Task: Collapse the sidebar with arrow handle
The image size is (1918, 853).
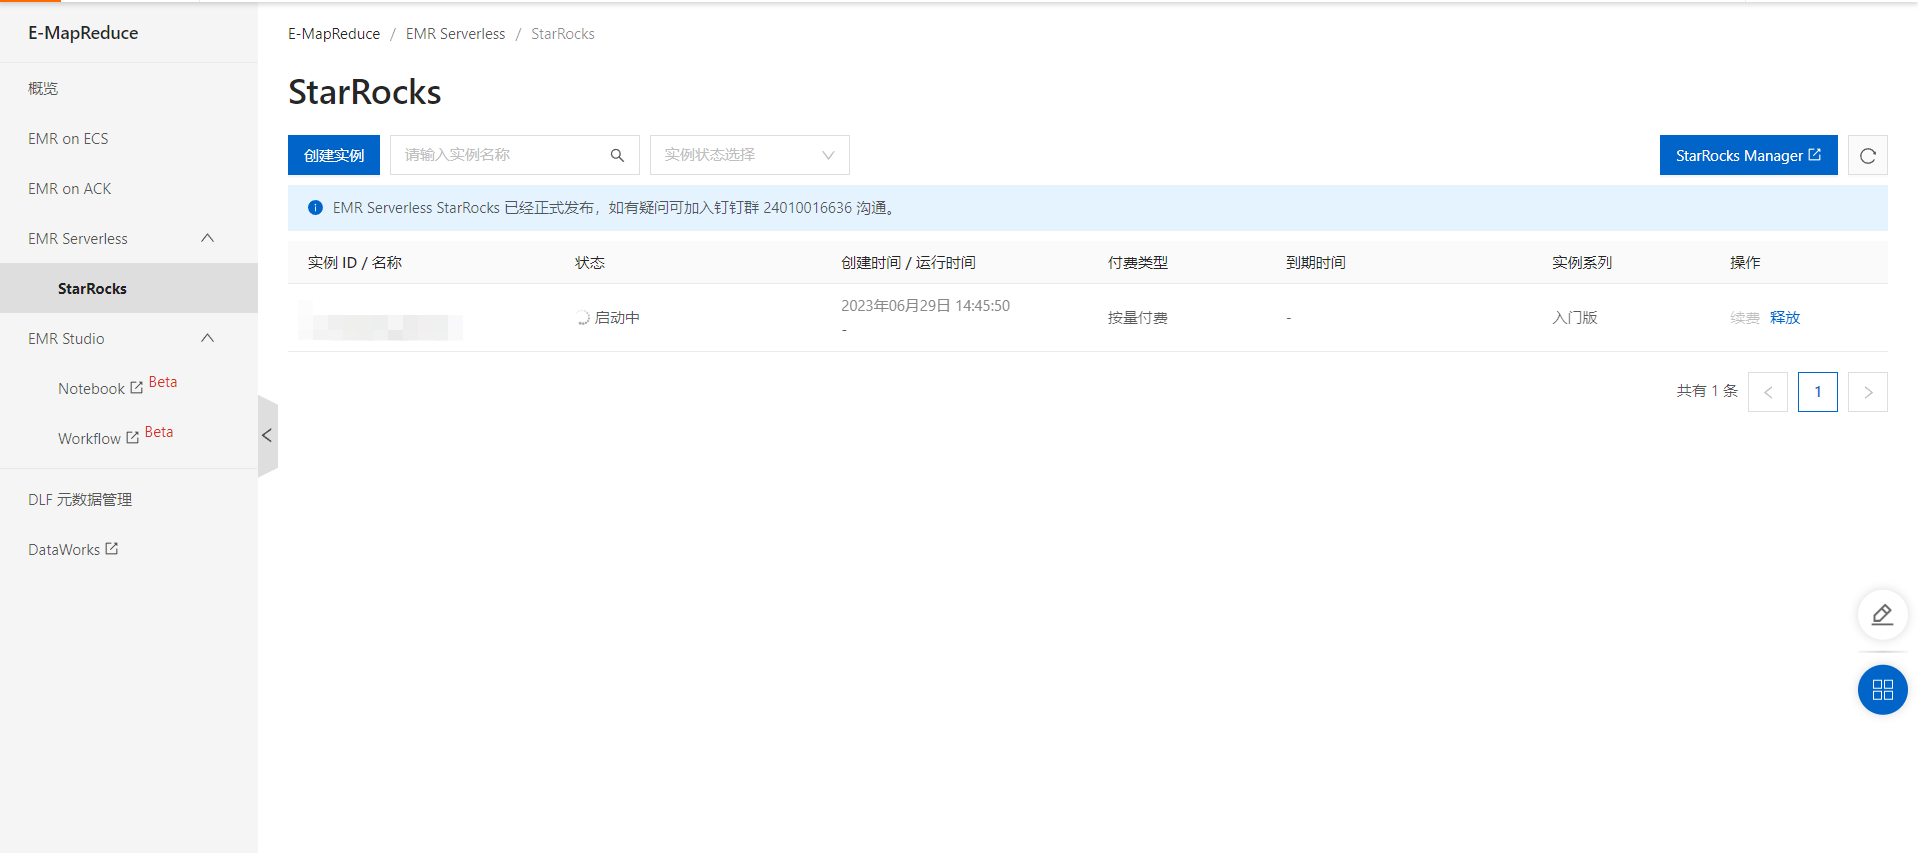Action: (x=267, y=435)
